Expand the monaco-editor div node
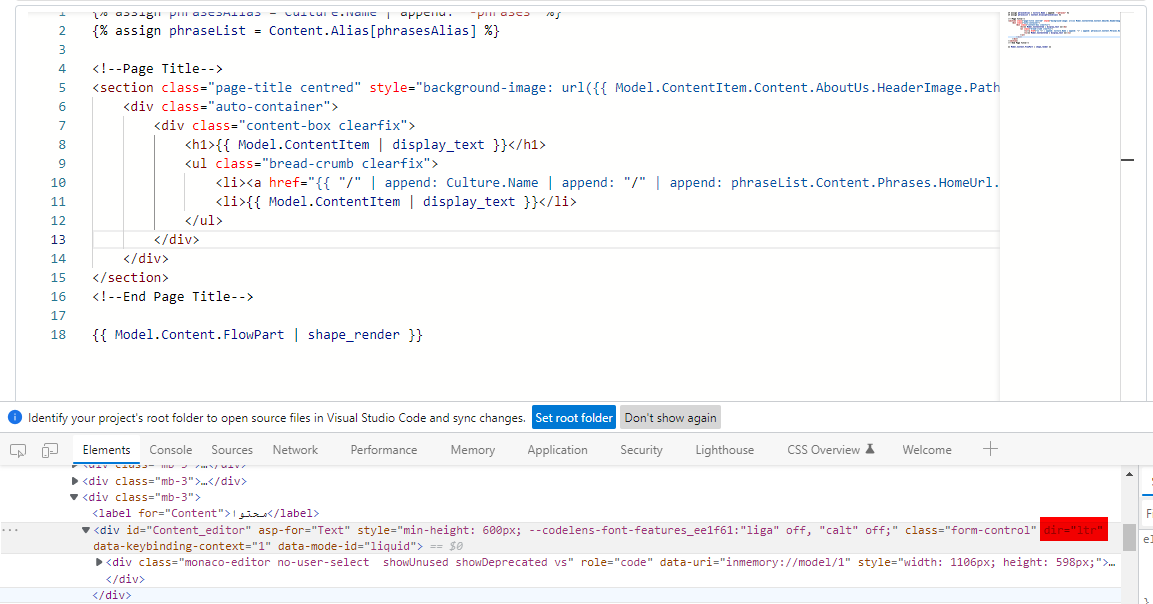1153x604 pixels. [x=97, y=561]
